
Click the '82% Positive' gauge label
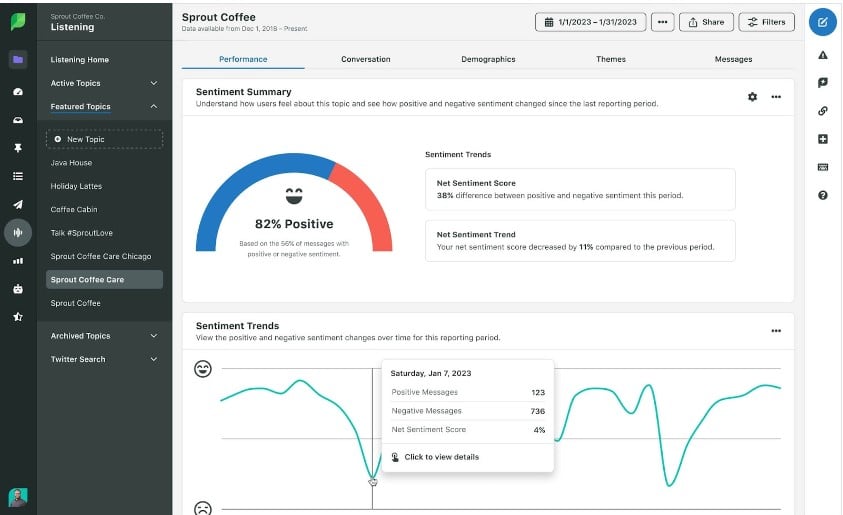tap(294, 224)
